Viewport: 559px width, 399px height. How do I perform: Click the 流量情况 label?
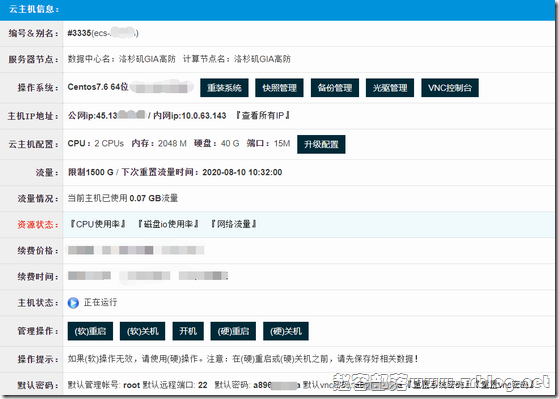[x=38, y=199]
